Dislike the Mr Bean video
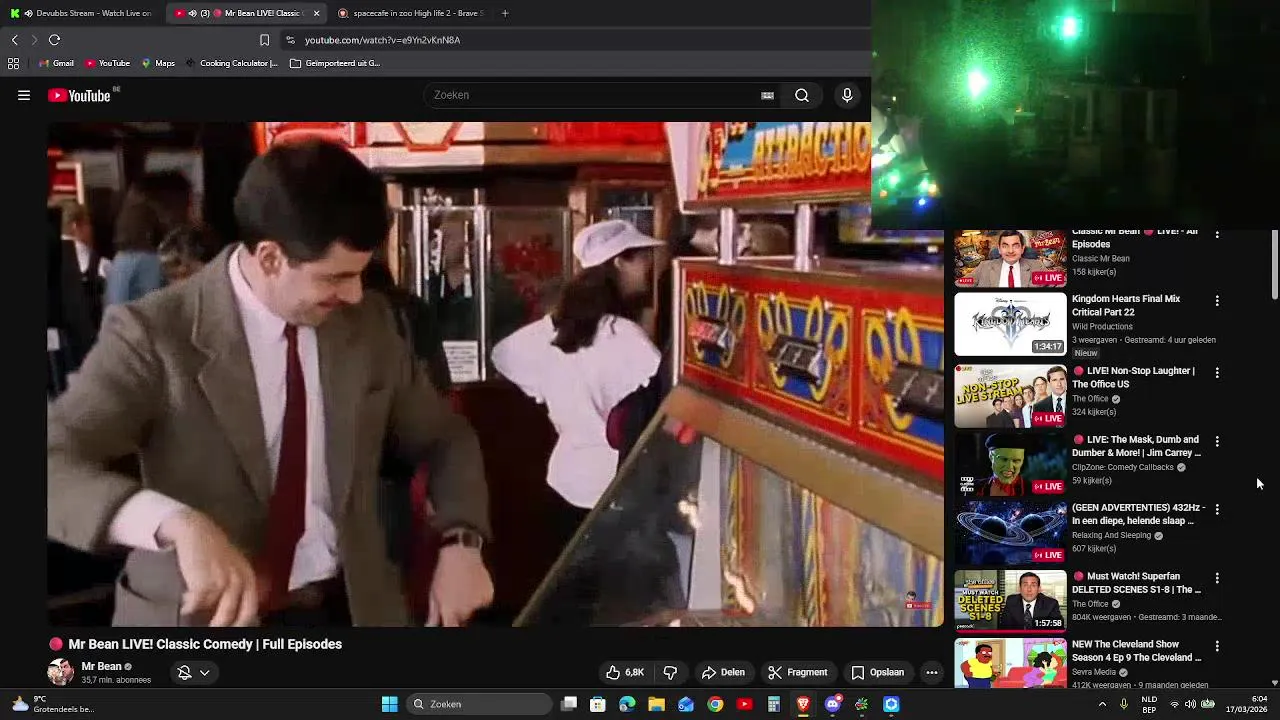 click(x=670, y=672)
